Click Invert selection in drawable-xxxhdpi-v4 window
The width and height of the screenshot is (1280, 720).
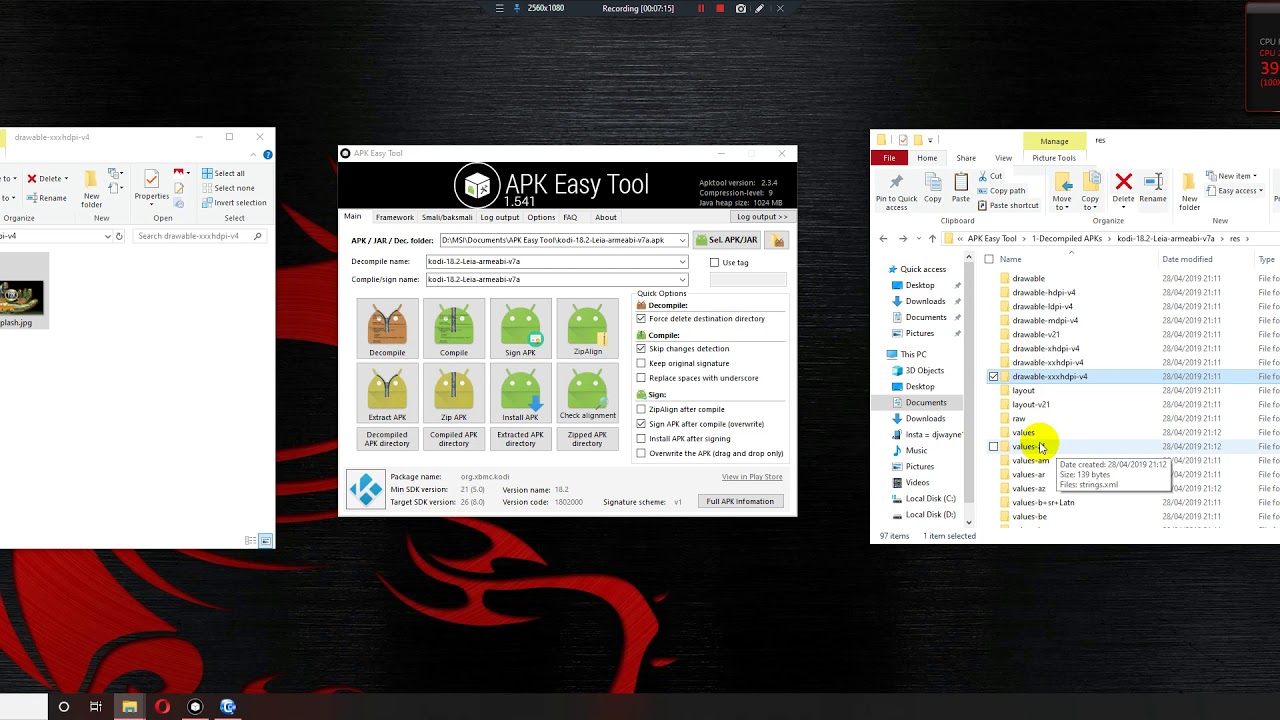[234, 202]
